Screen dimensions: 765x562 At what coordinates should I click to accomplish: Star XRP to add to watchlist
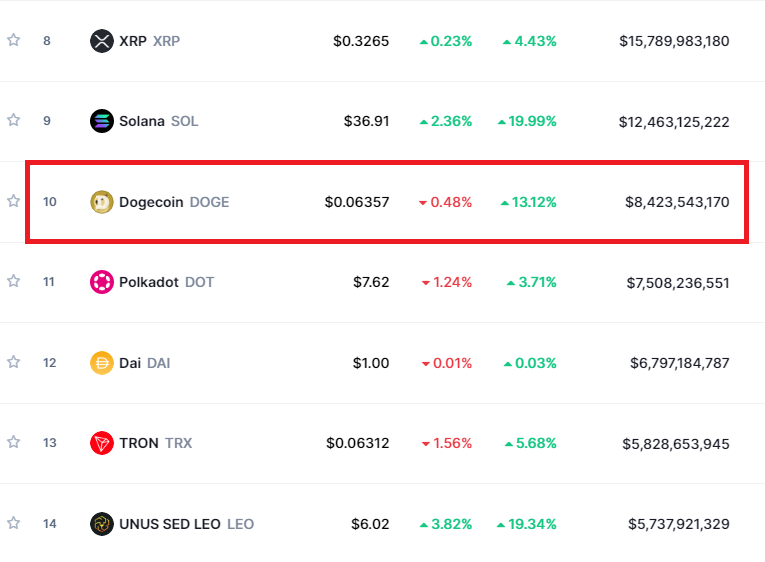click(14, 40)
